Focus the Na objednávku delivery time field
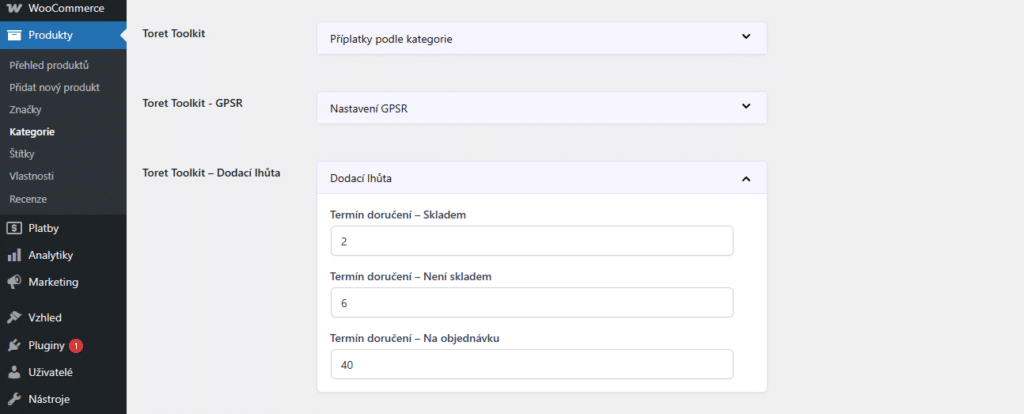The image size is (1024, 414). (x=532, y=364)
